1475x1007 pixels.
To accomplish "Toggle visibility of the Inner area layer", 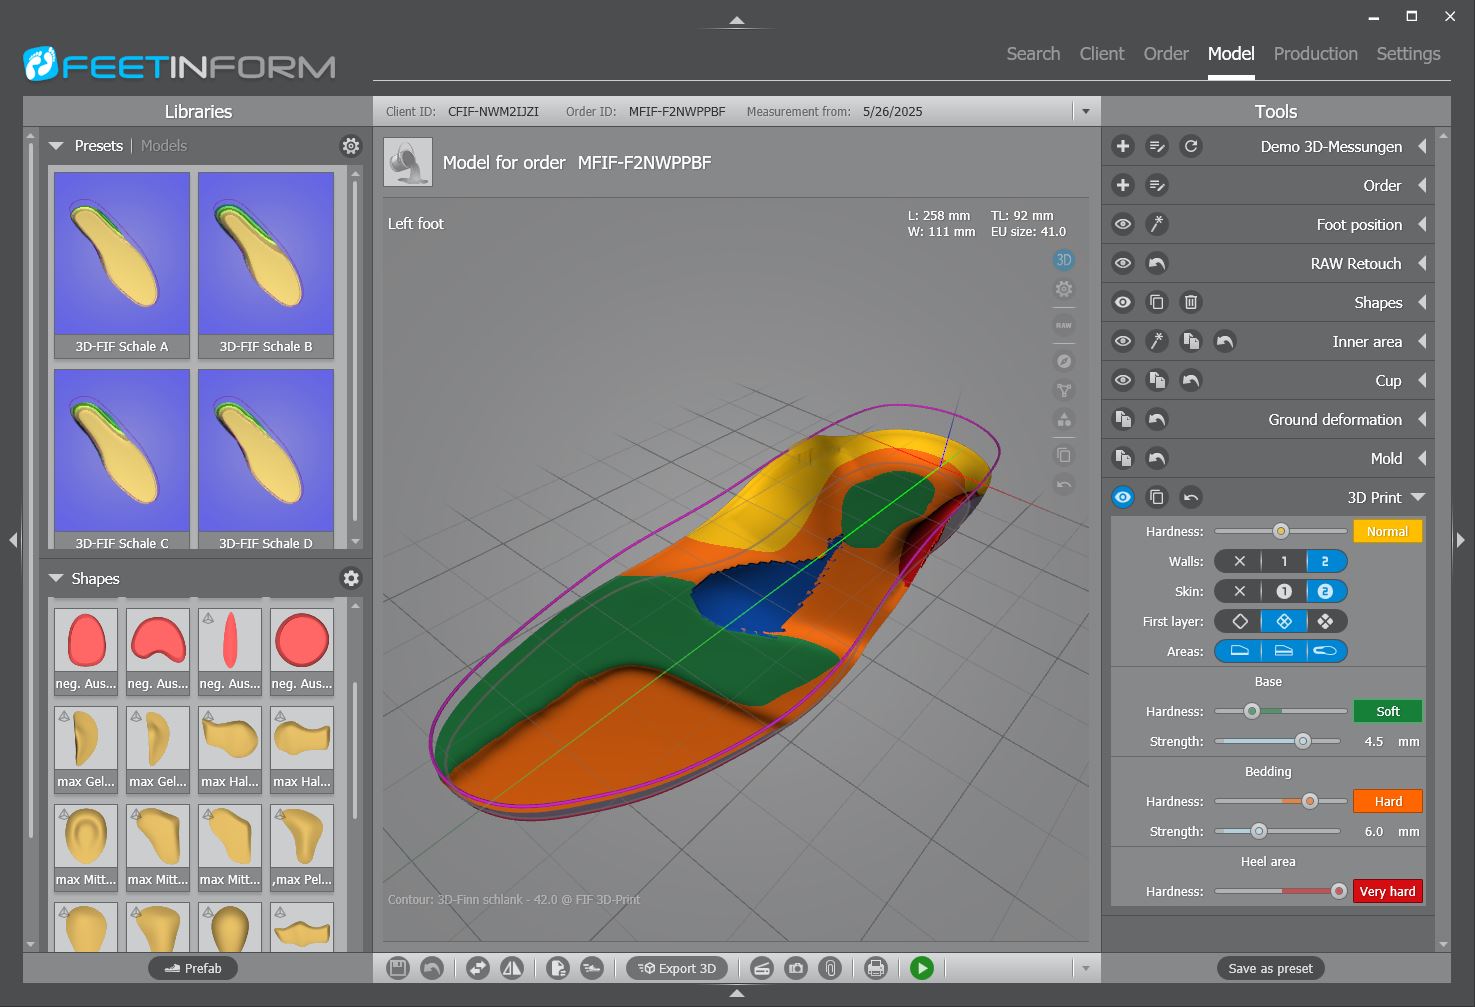I will point(1122,341).
